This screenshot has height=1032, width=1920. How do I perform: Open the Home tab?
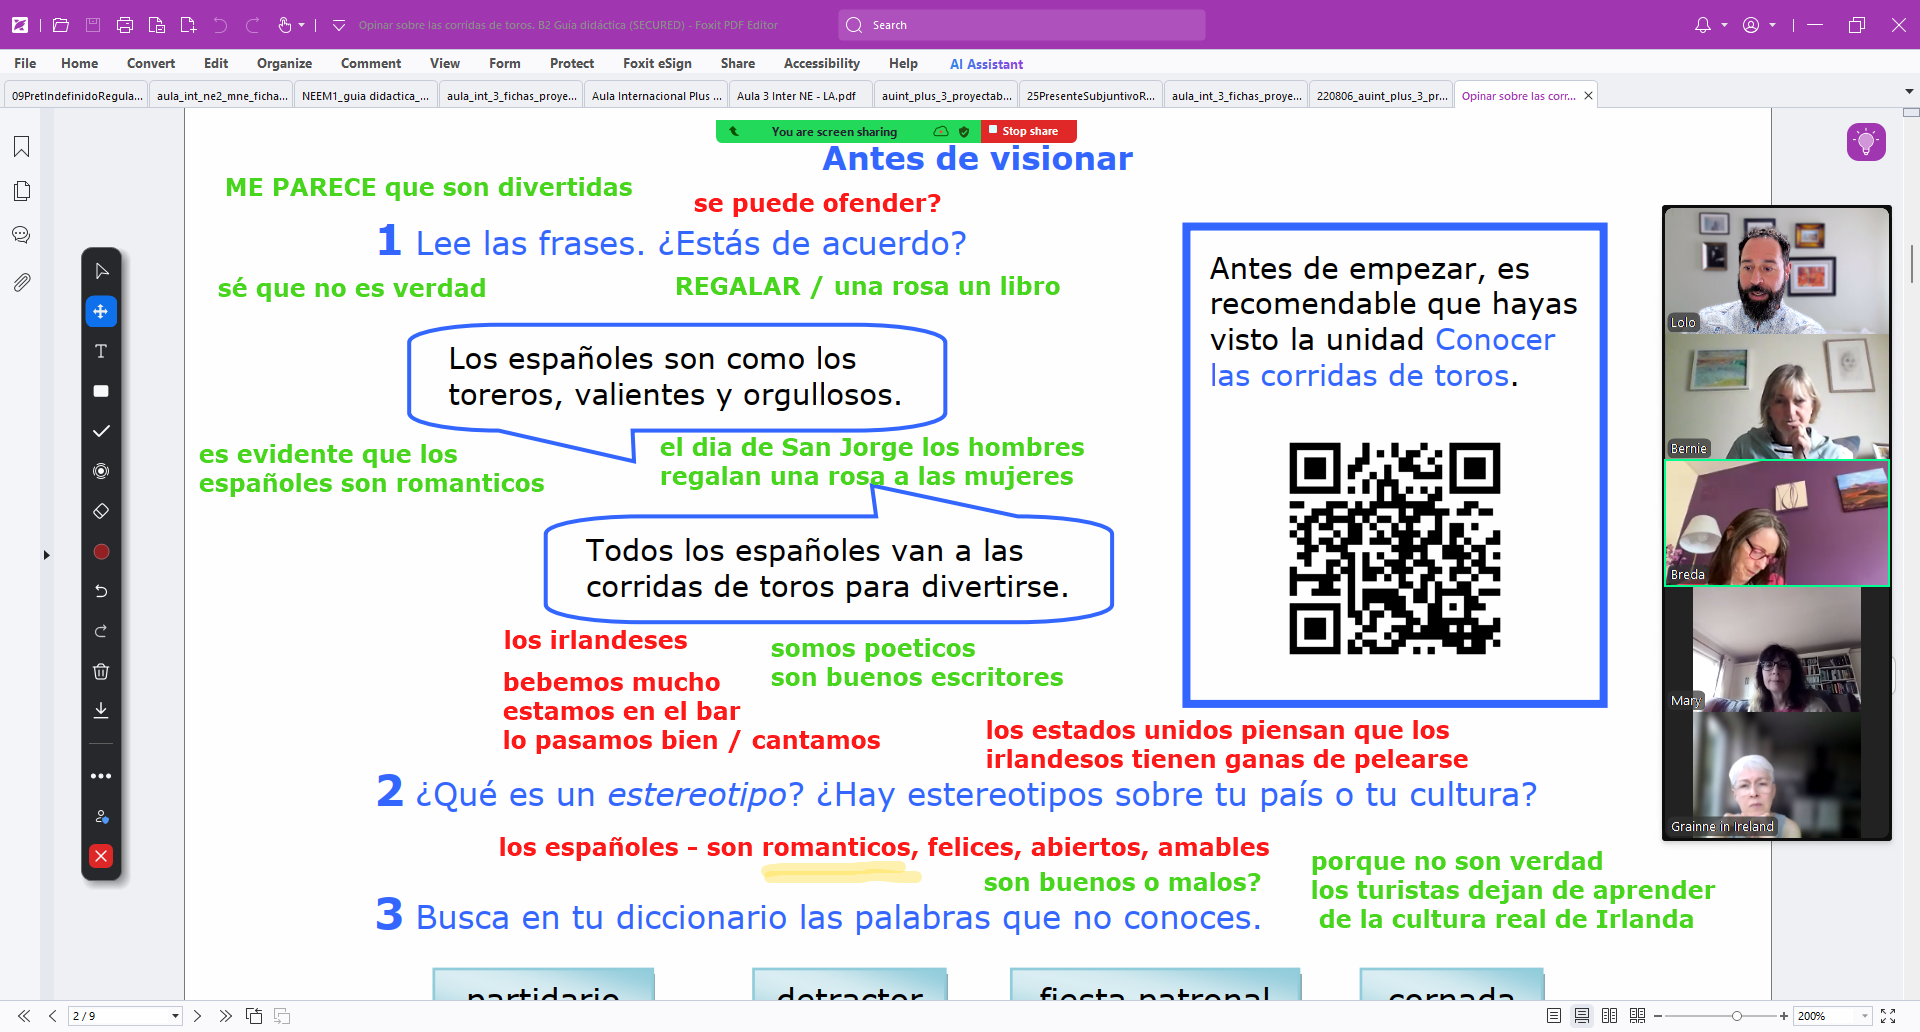79,63
